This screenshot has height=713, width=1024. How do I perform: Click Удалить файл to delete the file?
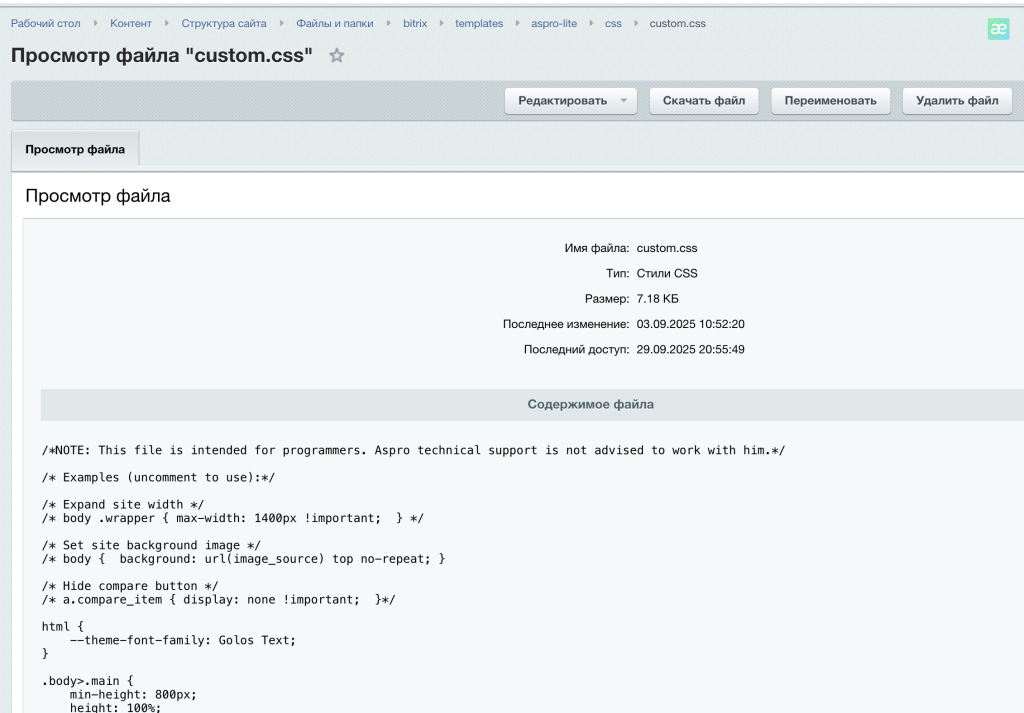[956, 100]
